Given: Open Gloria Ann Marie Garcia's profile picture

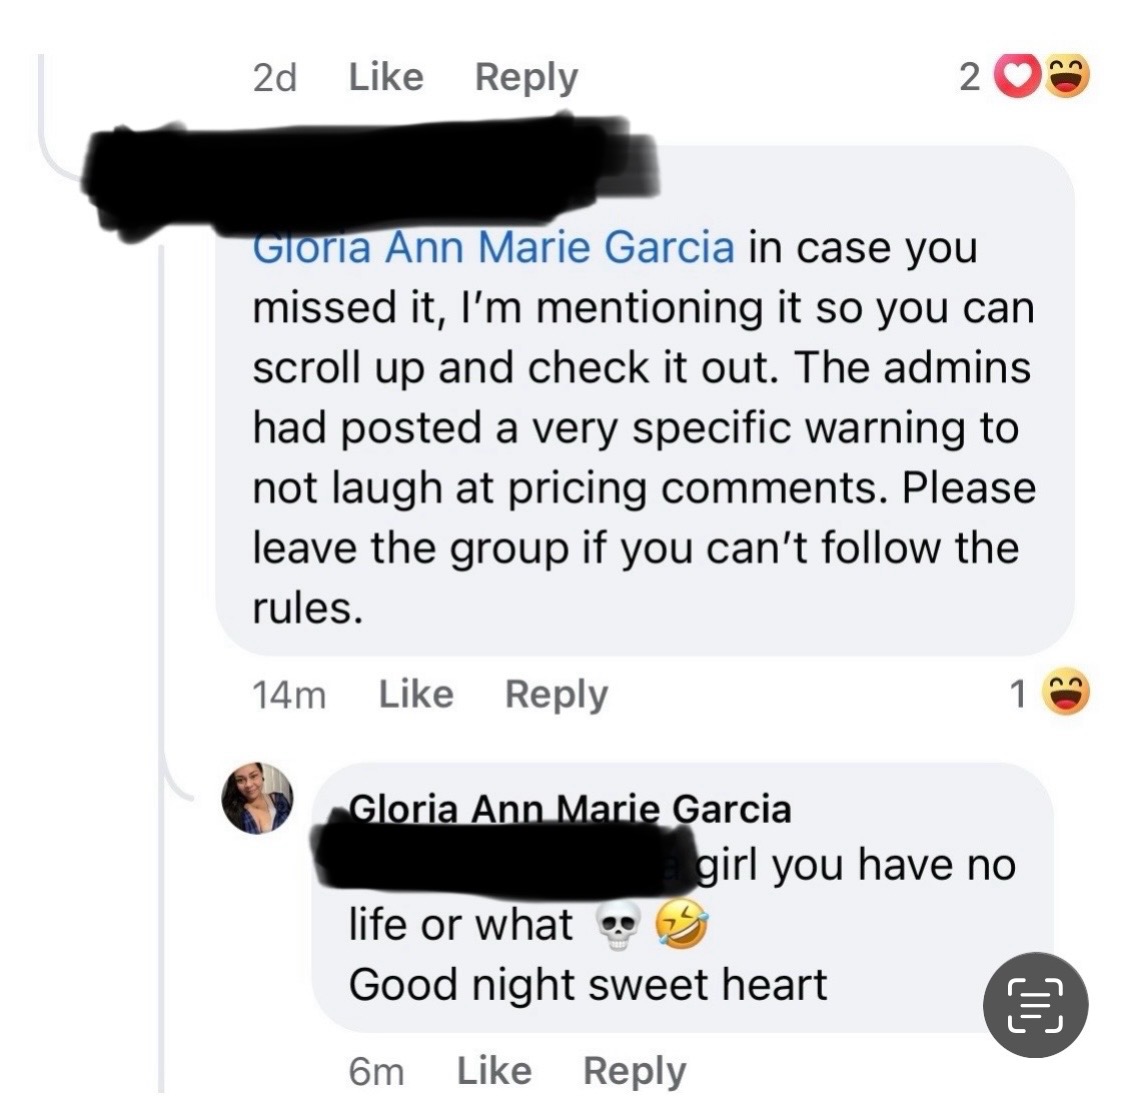Looking at the screenshot, I should pos(257,798).
